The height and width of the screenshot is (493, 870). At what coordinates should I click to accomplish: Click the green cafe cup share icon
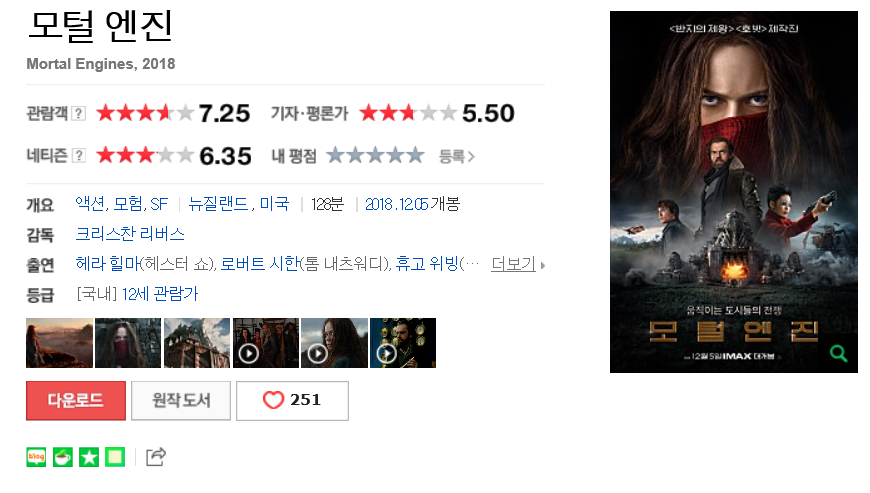(63, 457)
